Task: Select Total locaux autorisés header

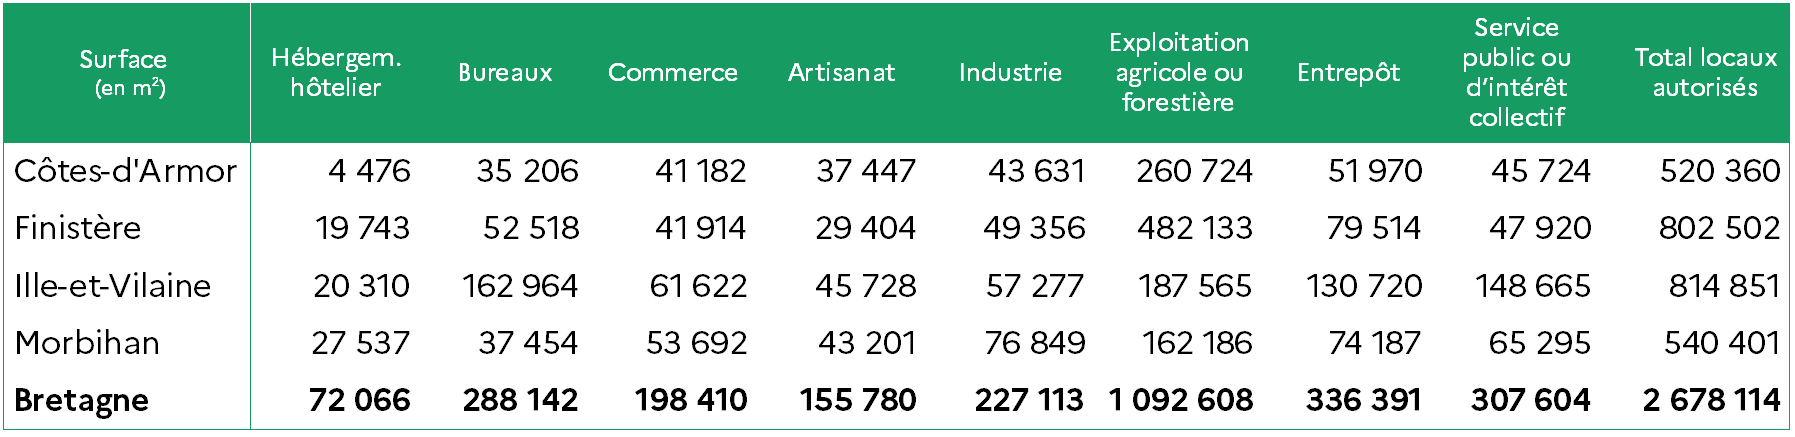Action: pos(1706,73)
